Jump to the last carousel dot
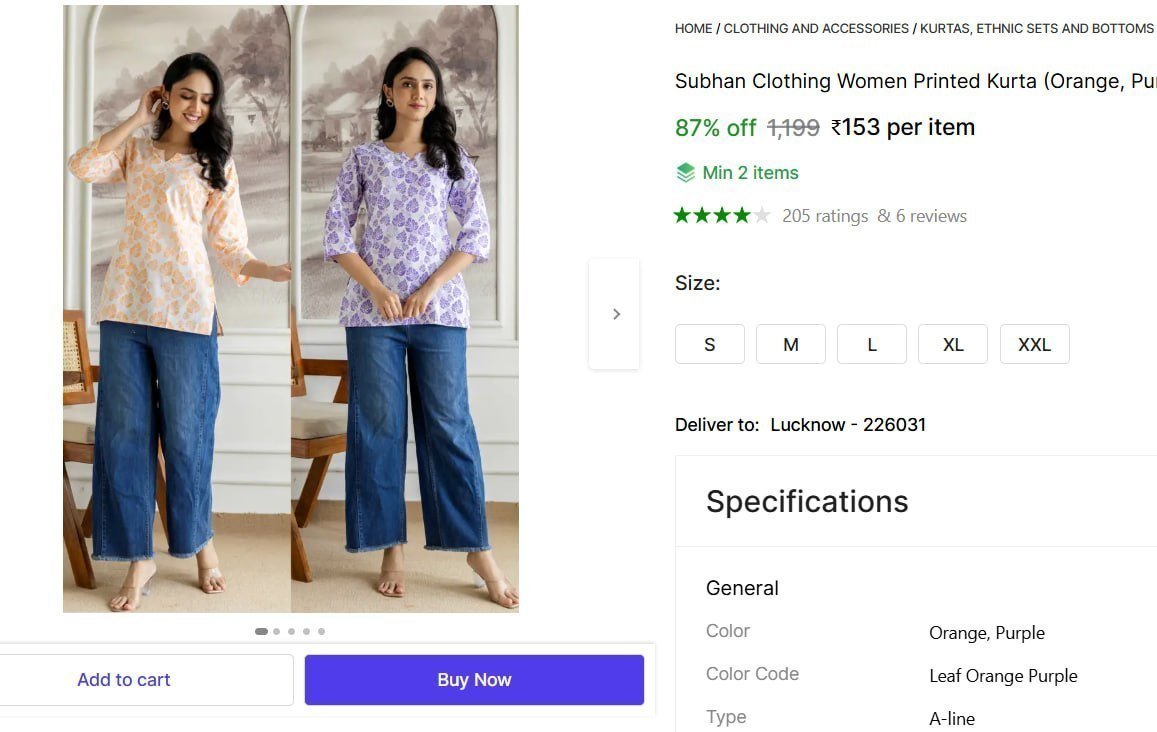This screenshot has width=1157, height=732. click(x=321, y=632)
